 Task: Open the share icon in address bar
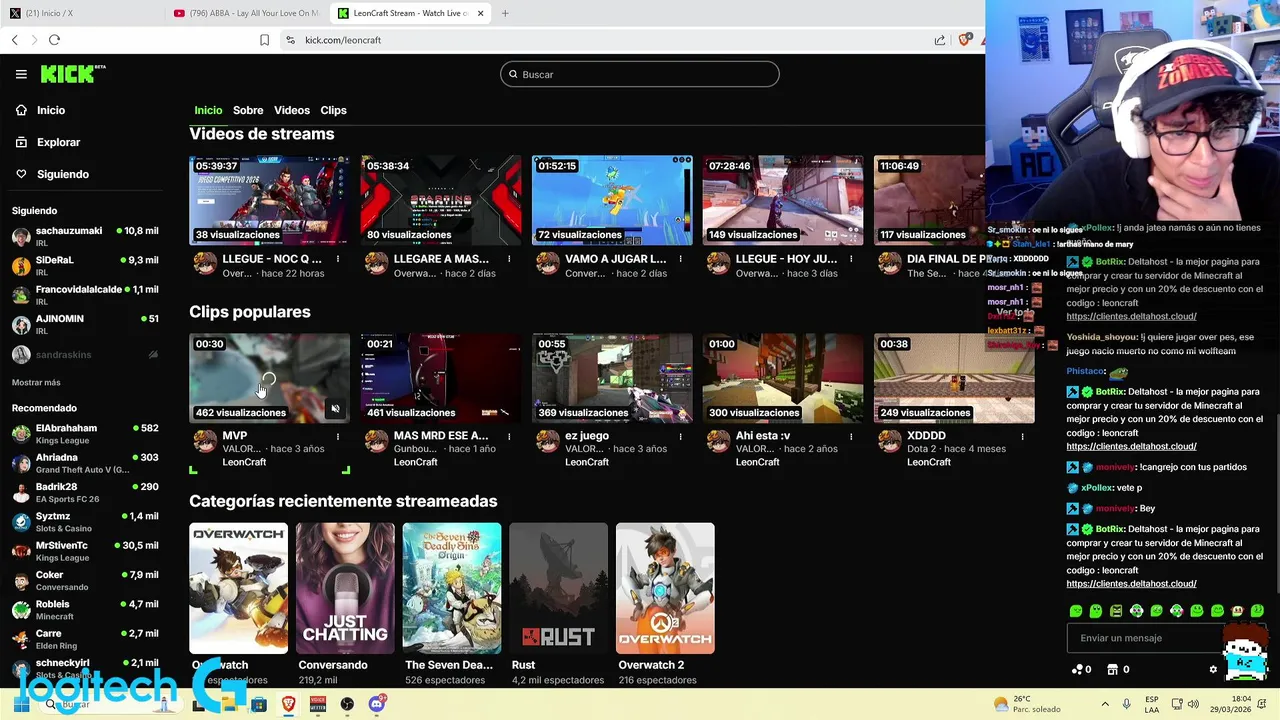click(940, 40)
